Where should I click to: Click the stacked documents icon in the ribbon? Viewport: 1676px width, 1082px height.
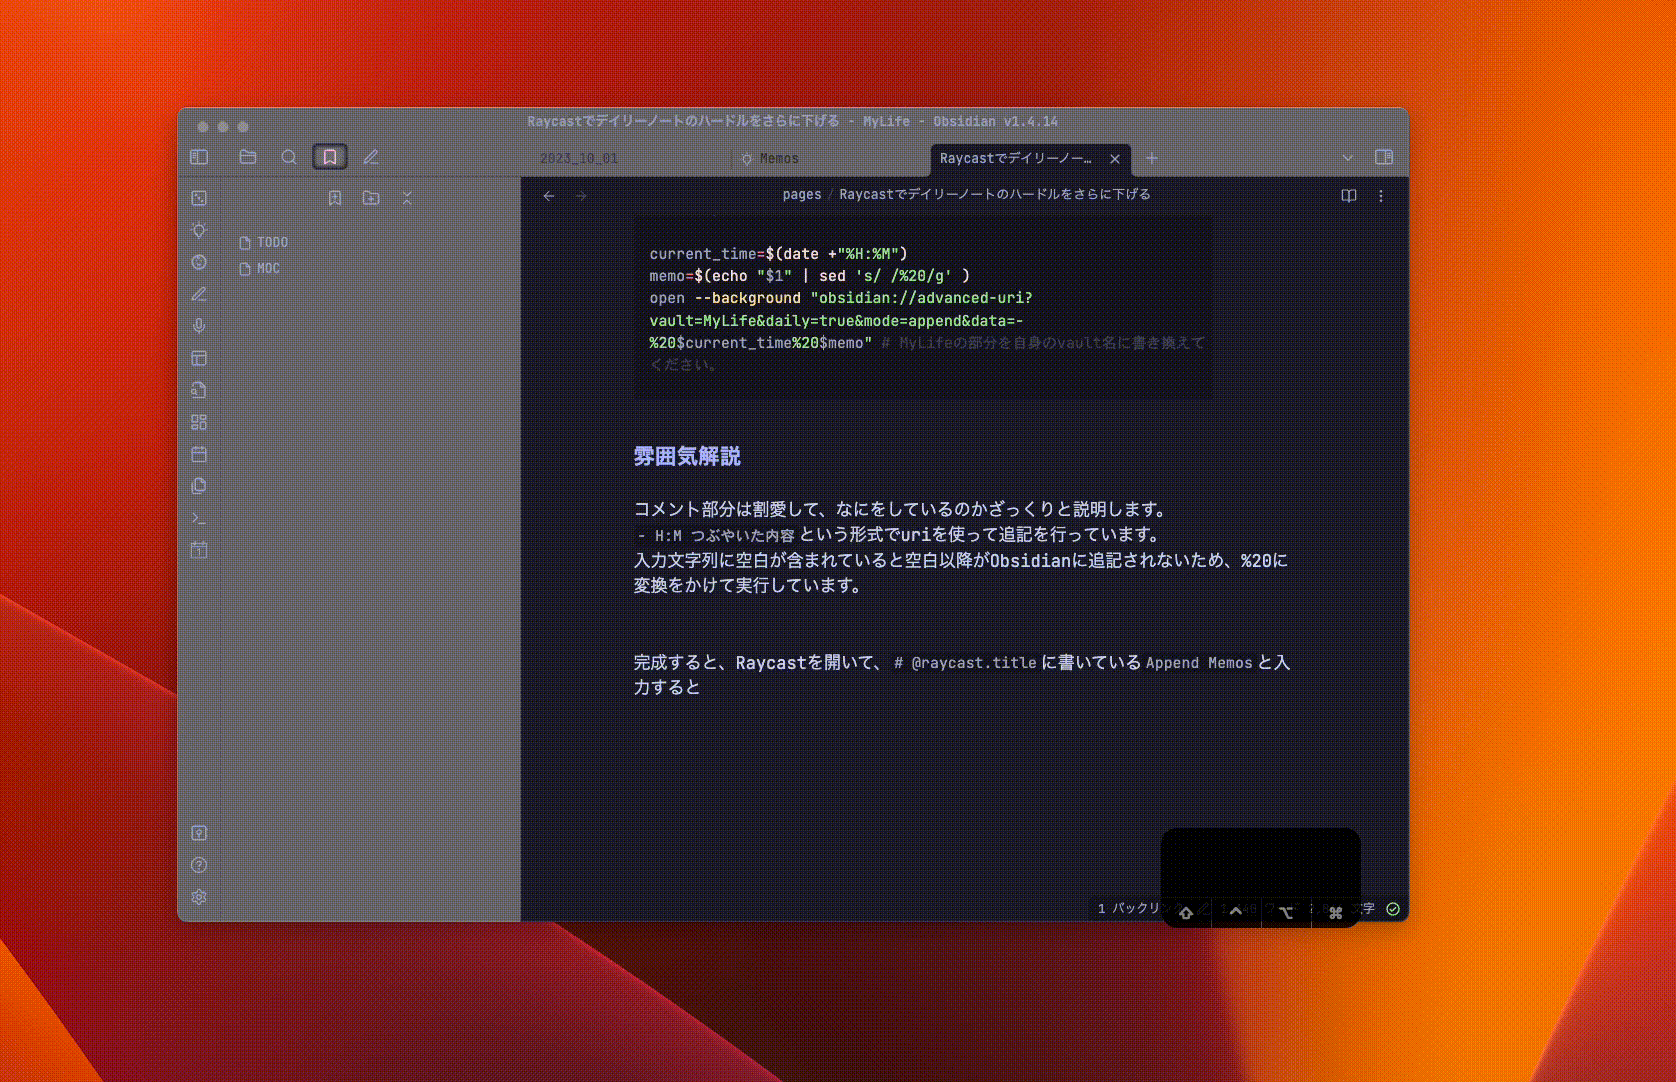(x=199, y=486)
